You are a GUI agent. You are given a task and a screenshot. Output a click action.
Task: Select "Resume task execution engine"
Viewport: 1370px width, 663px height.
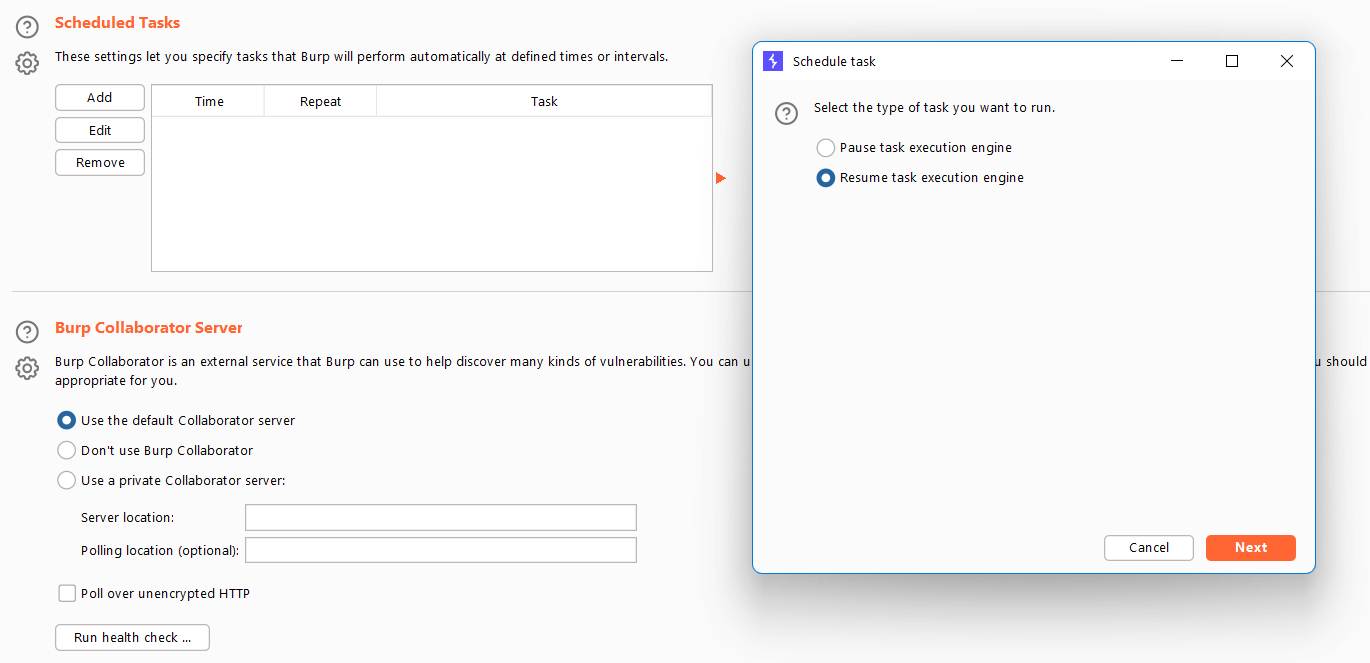(x=826, y=178)
